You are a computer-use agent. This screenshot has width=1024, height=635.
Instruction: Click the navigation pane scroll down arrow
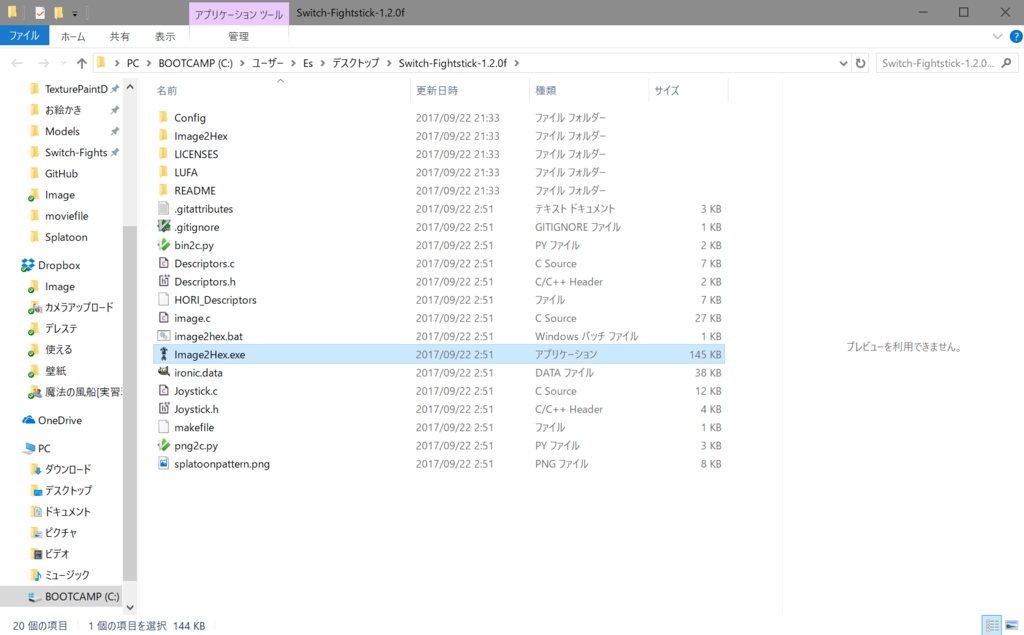tap(129, 607)
